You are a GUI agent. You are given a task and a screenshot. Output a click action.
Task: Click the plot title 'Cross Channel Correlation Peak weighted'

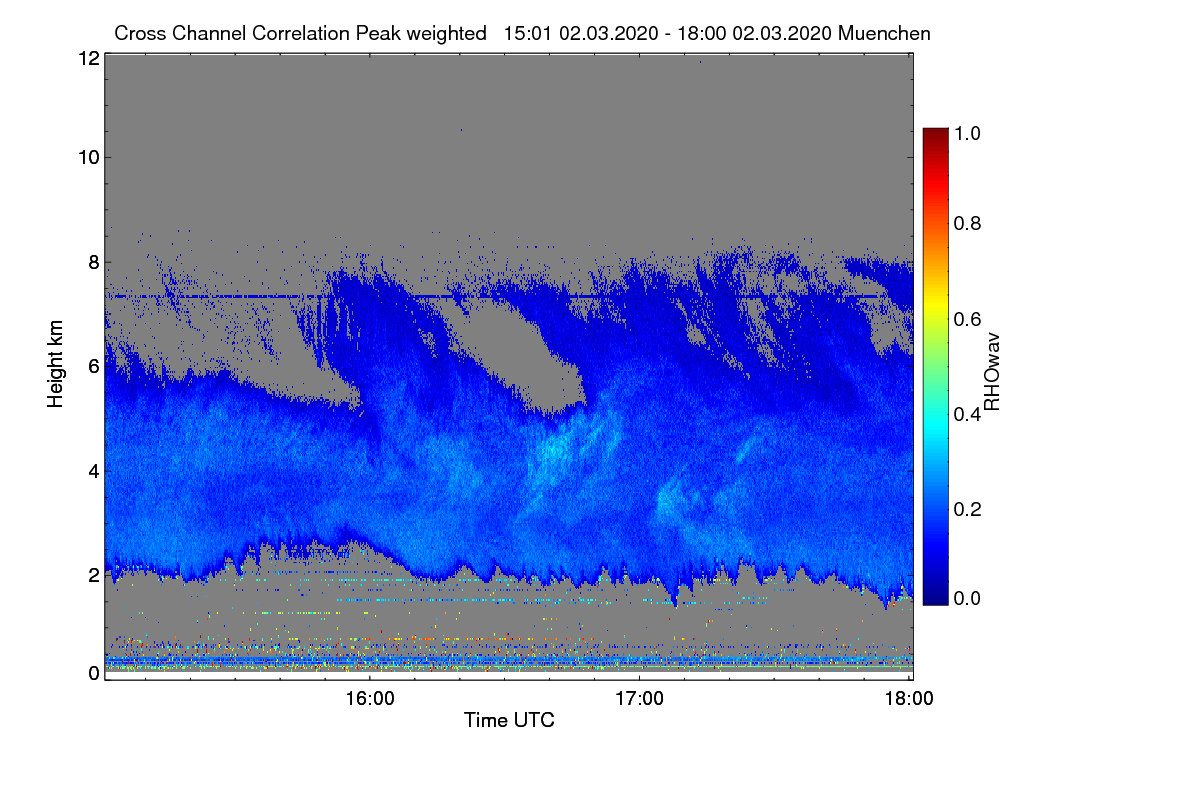[x=301, y=33]
